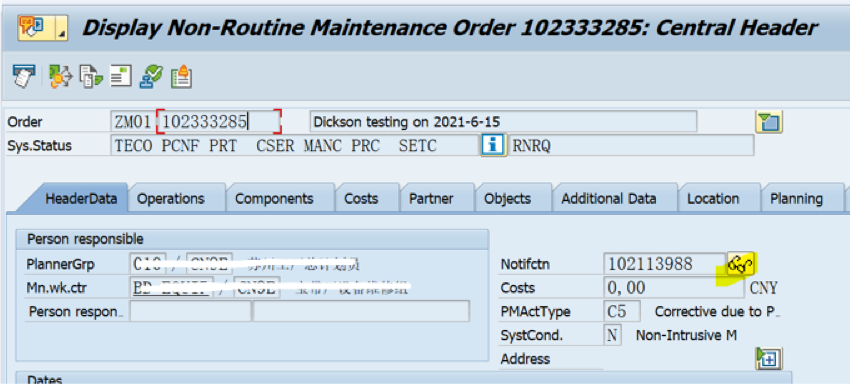Click the first toolbar icon with hat

[23, 76]
